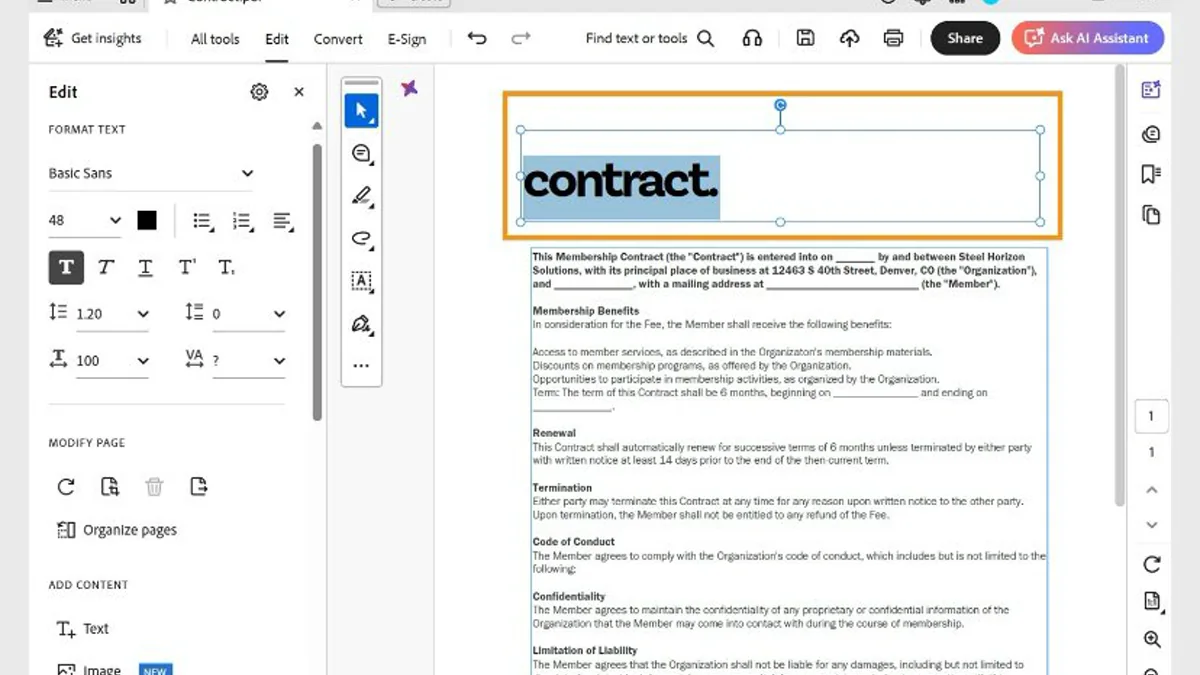The width and height of the screenshot is (1200, 675).
Task: Zoom in with the magnifier plus icon
Action: (x=1151, y=639)
